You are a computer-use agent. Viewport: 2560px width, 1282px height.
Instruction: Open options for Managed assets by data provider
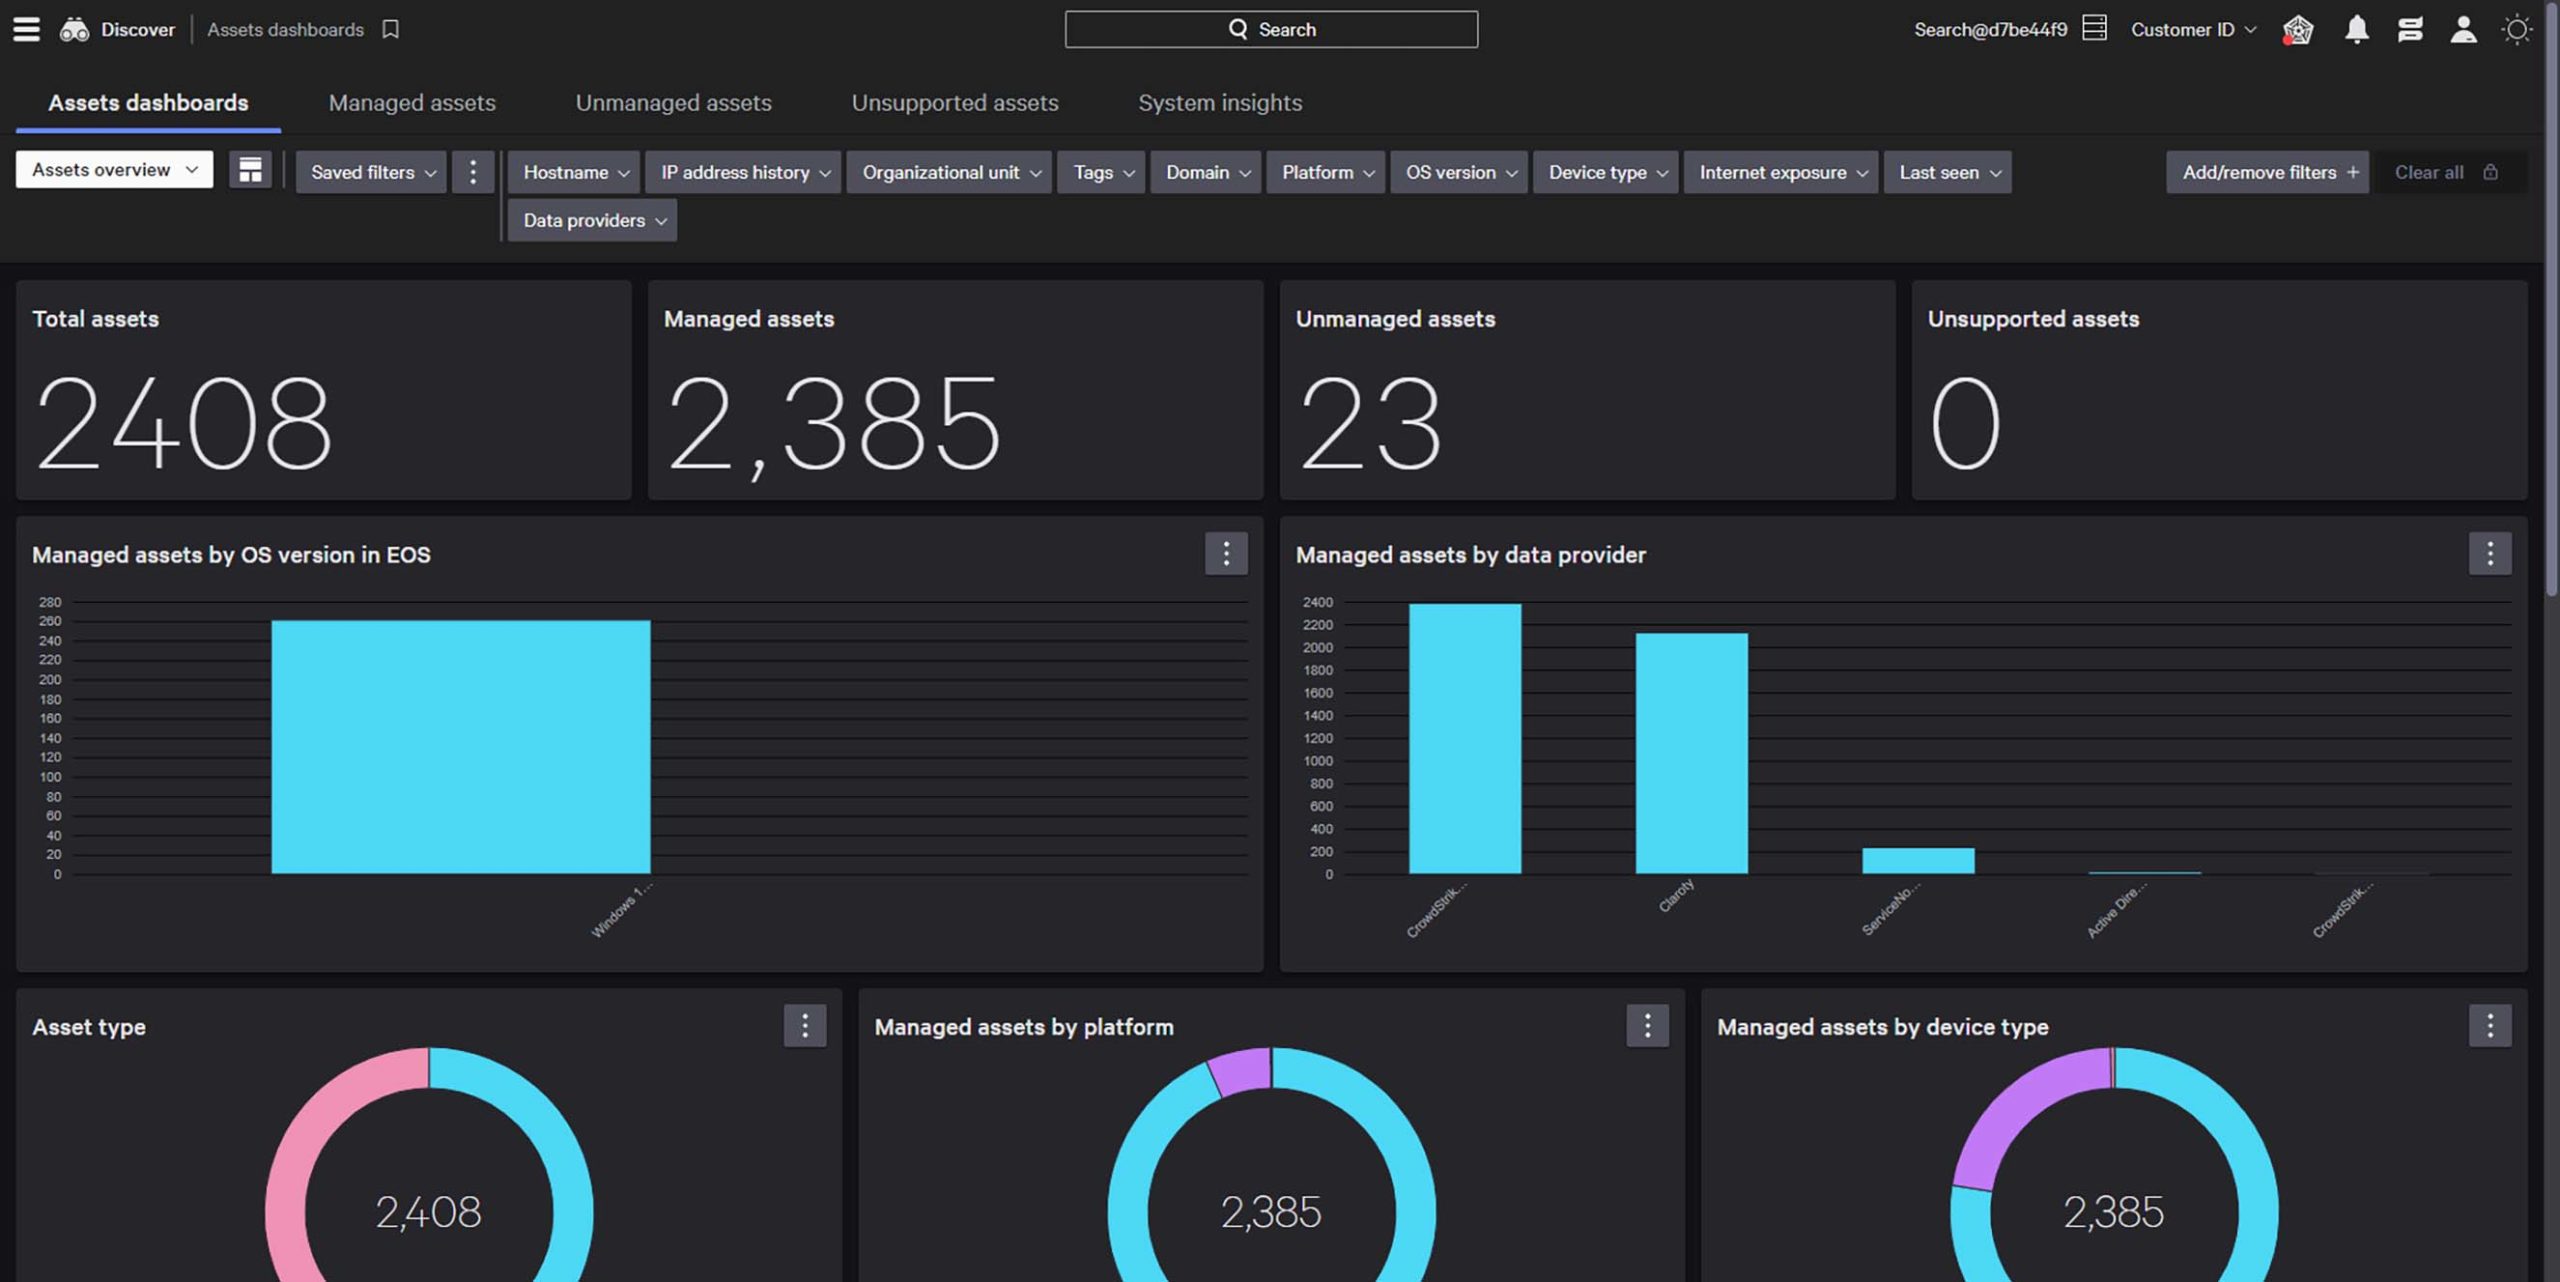tap(2489, 553)
